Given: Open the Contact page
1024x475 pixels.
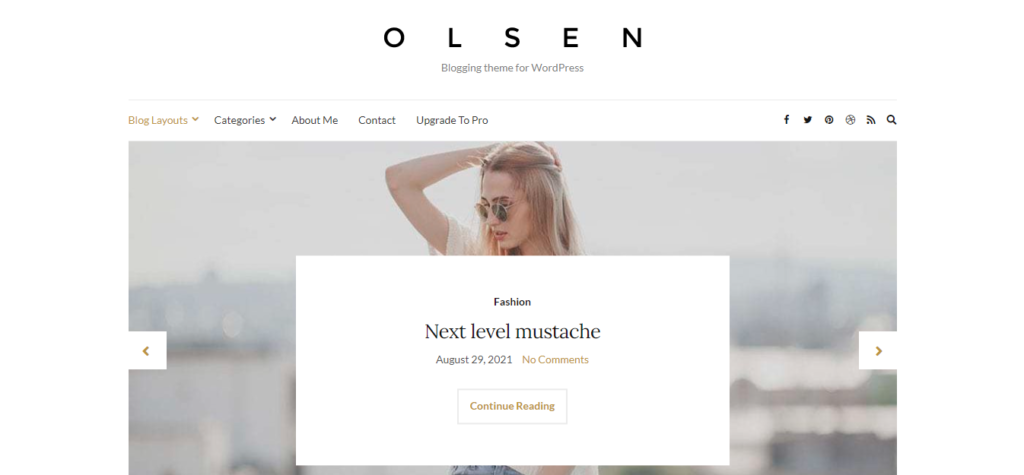Looking at the screenshot, I should [377, 120].
